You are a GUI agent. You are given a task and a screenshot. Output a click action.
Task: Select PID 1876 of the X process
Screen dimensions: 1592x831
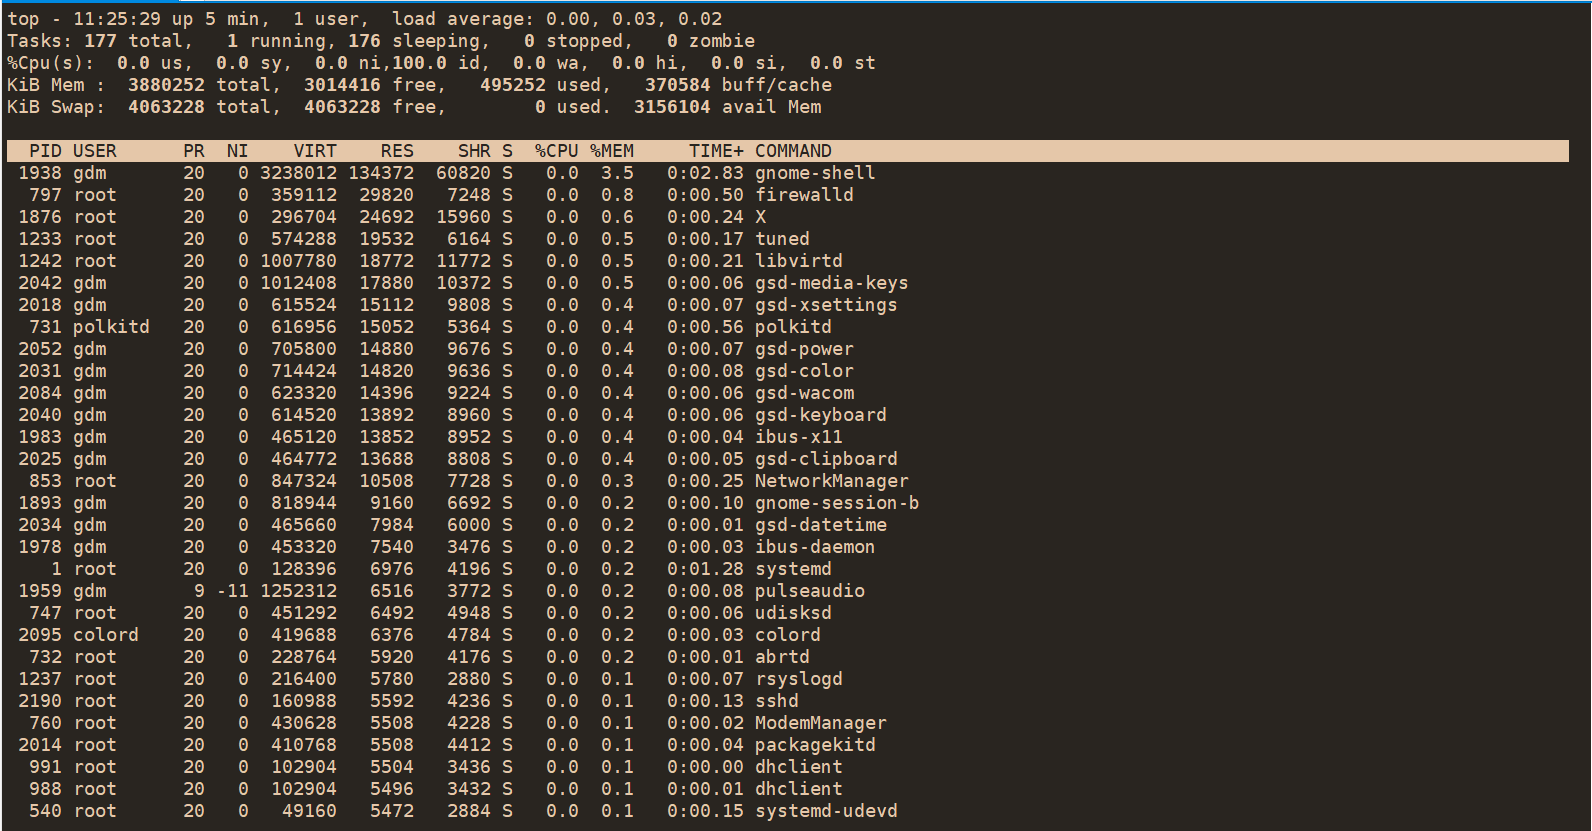click(40, 217)
